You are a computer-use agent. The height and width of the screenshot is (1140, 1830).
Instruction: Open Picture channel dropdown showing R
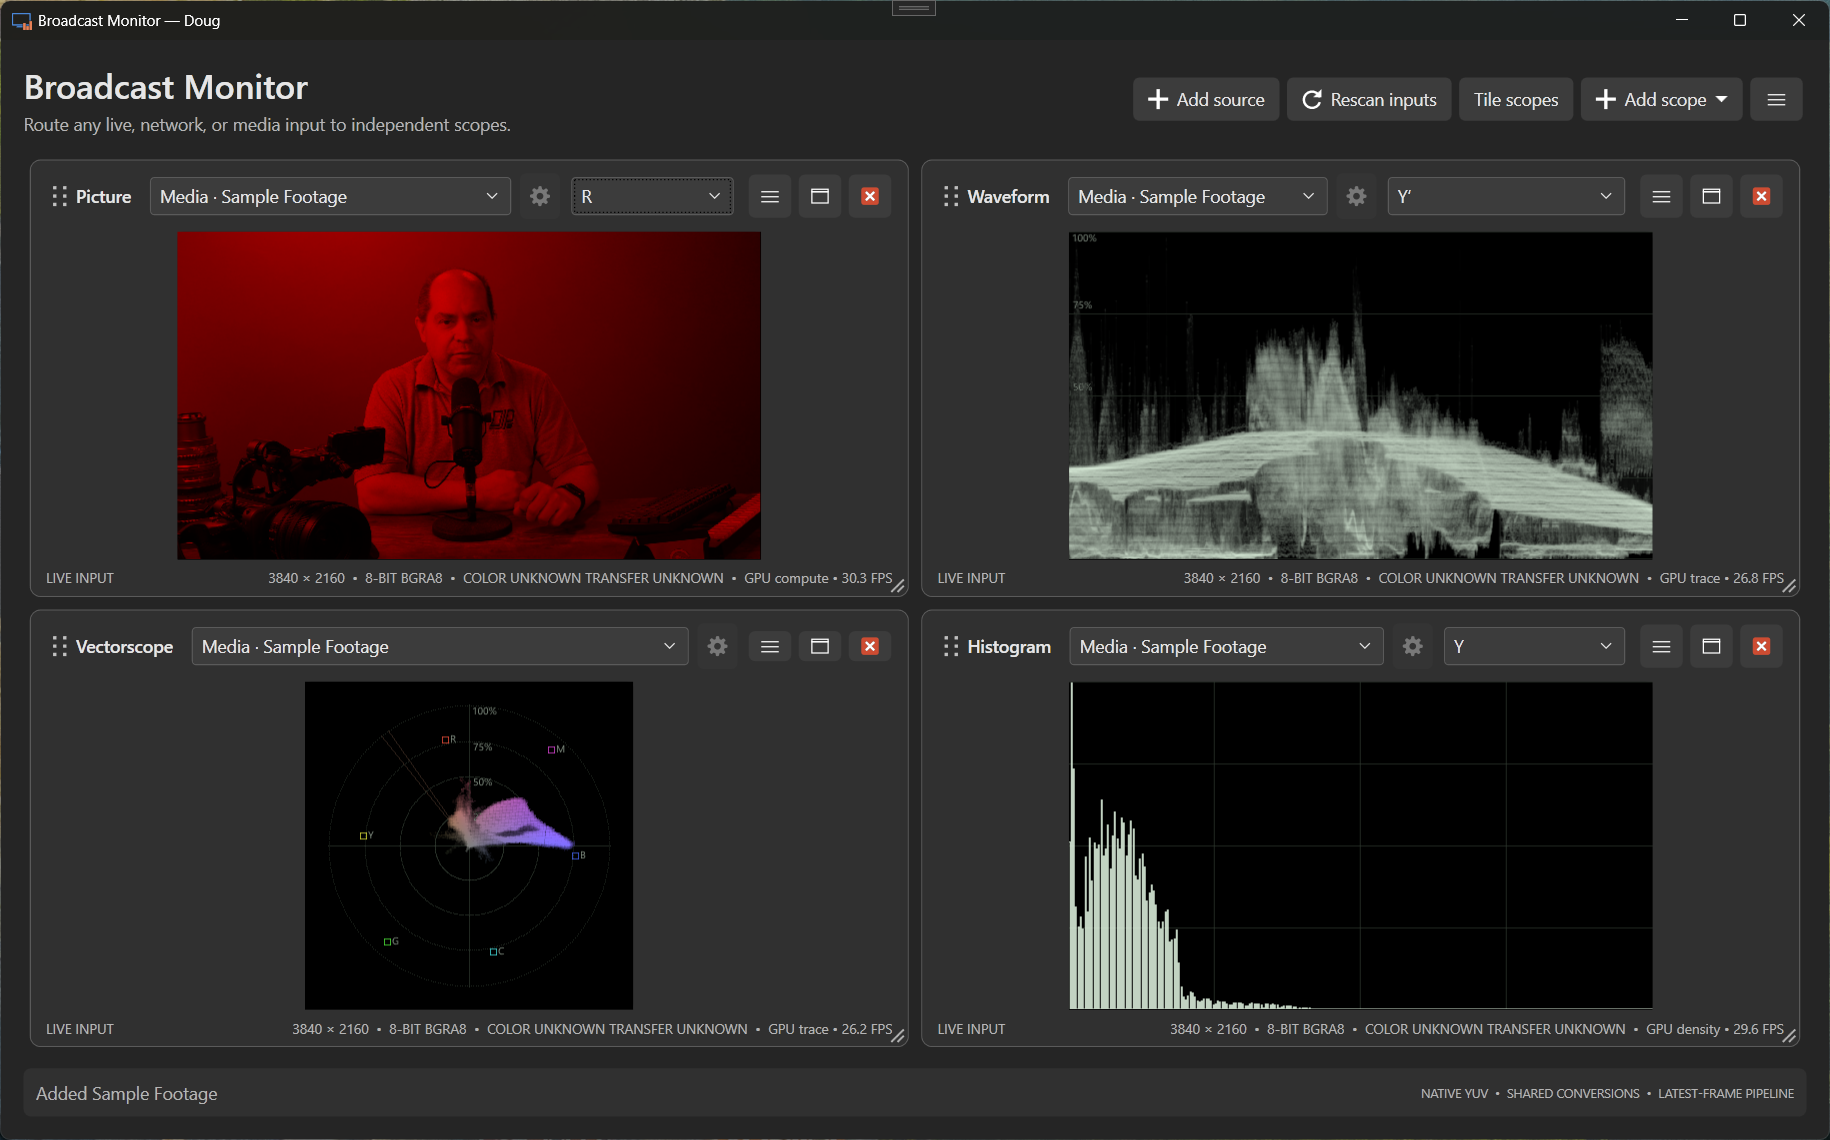click(652, 196)
